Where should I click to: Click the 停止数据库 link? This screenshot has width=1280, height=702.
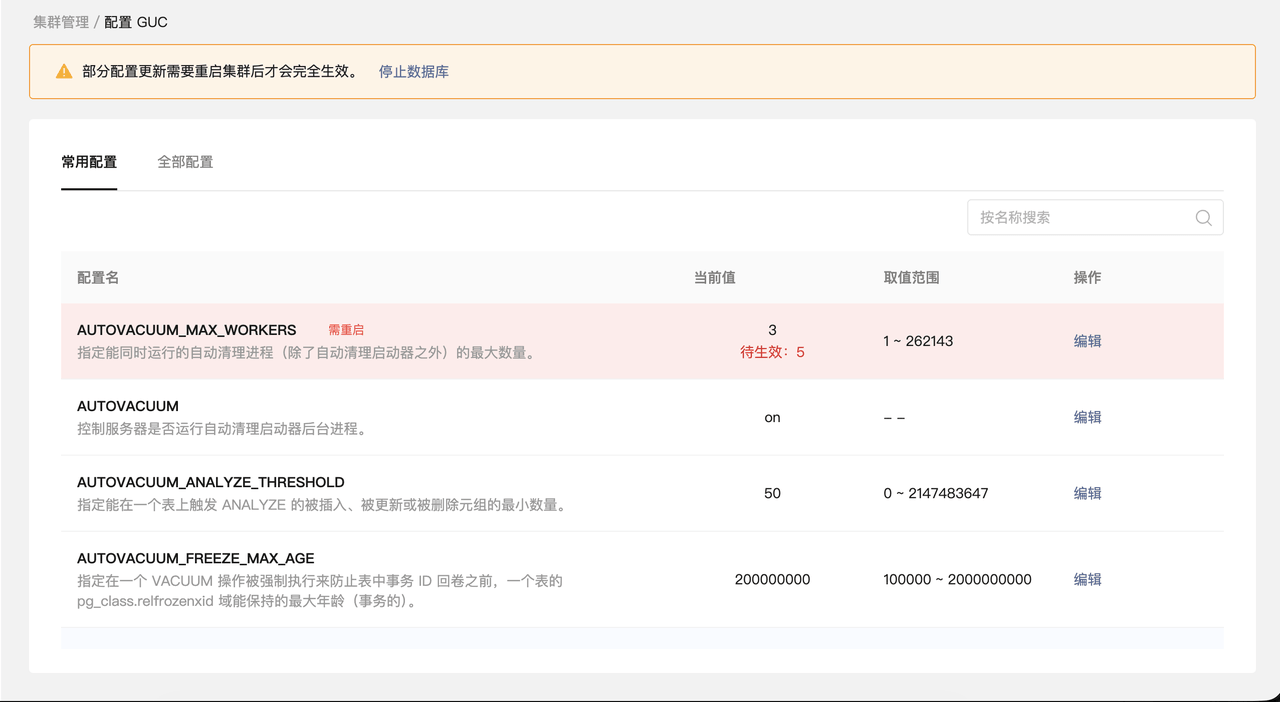point(413,72)
